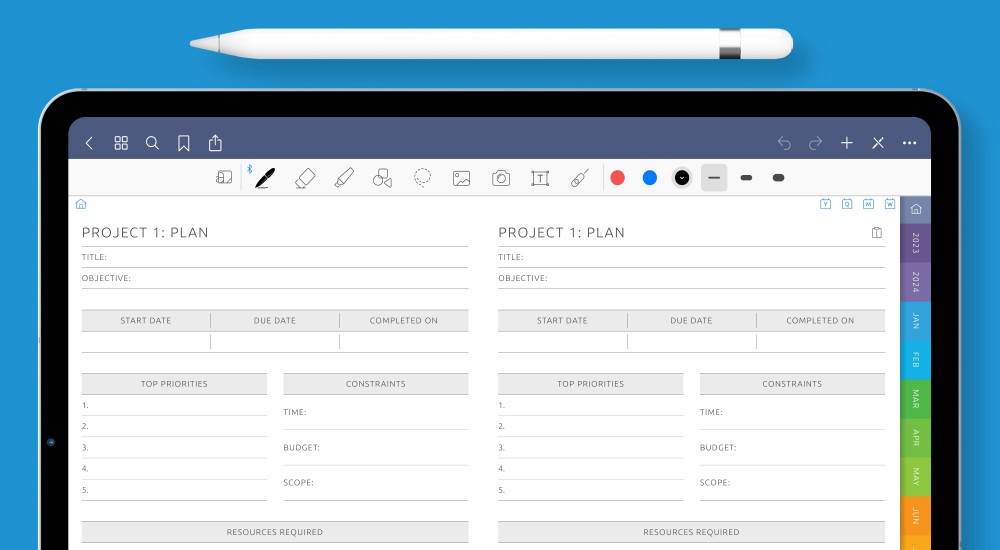
Task: Select the Pen tool
Action: [x=264, y=178]
